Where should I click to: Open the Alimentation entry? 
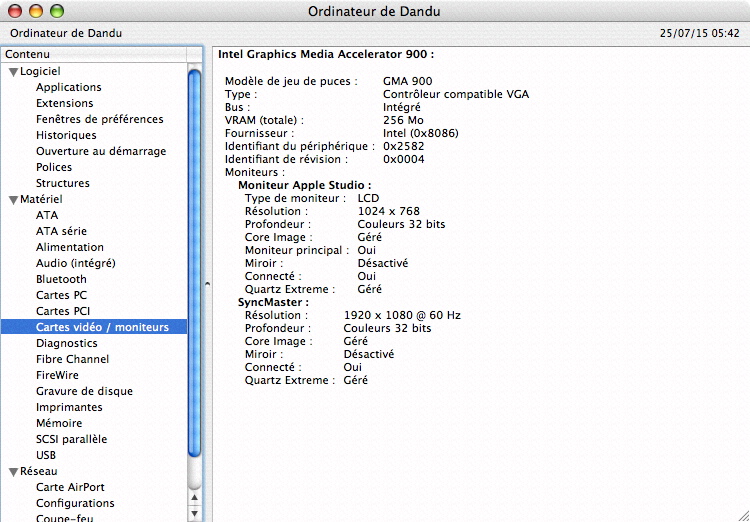[70, 247]
